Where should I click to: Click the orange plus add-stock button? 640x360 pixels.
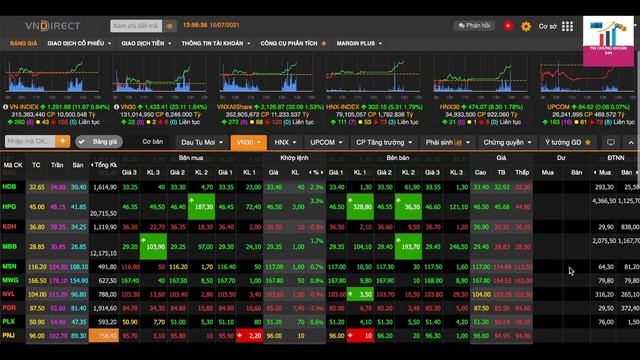62,141
